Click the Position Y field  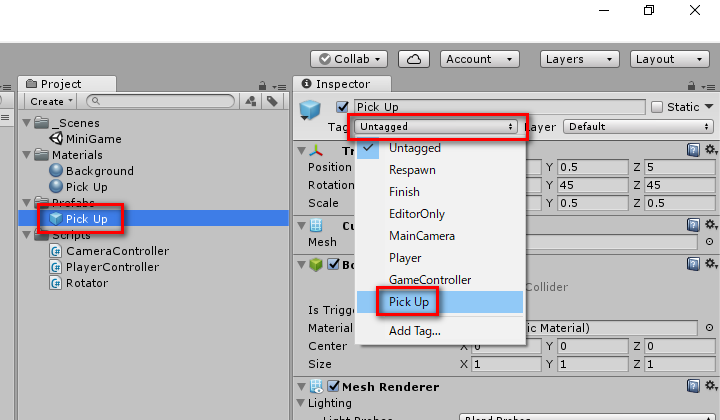592,167
